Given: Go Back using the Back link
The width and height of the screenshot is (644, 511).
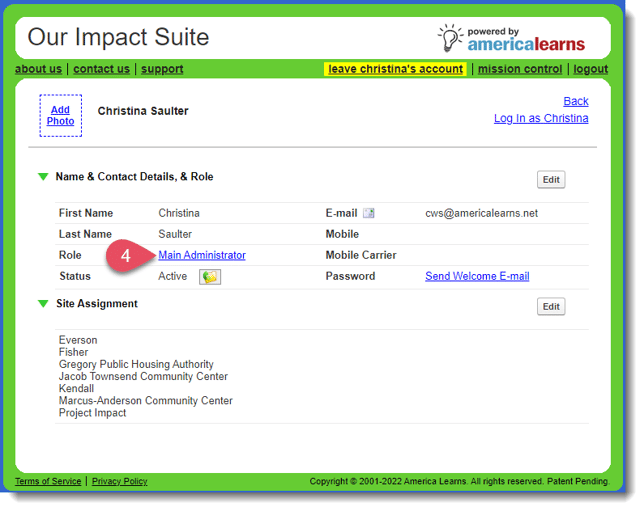Looking at the screenshot, I should click(575, 101).
